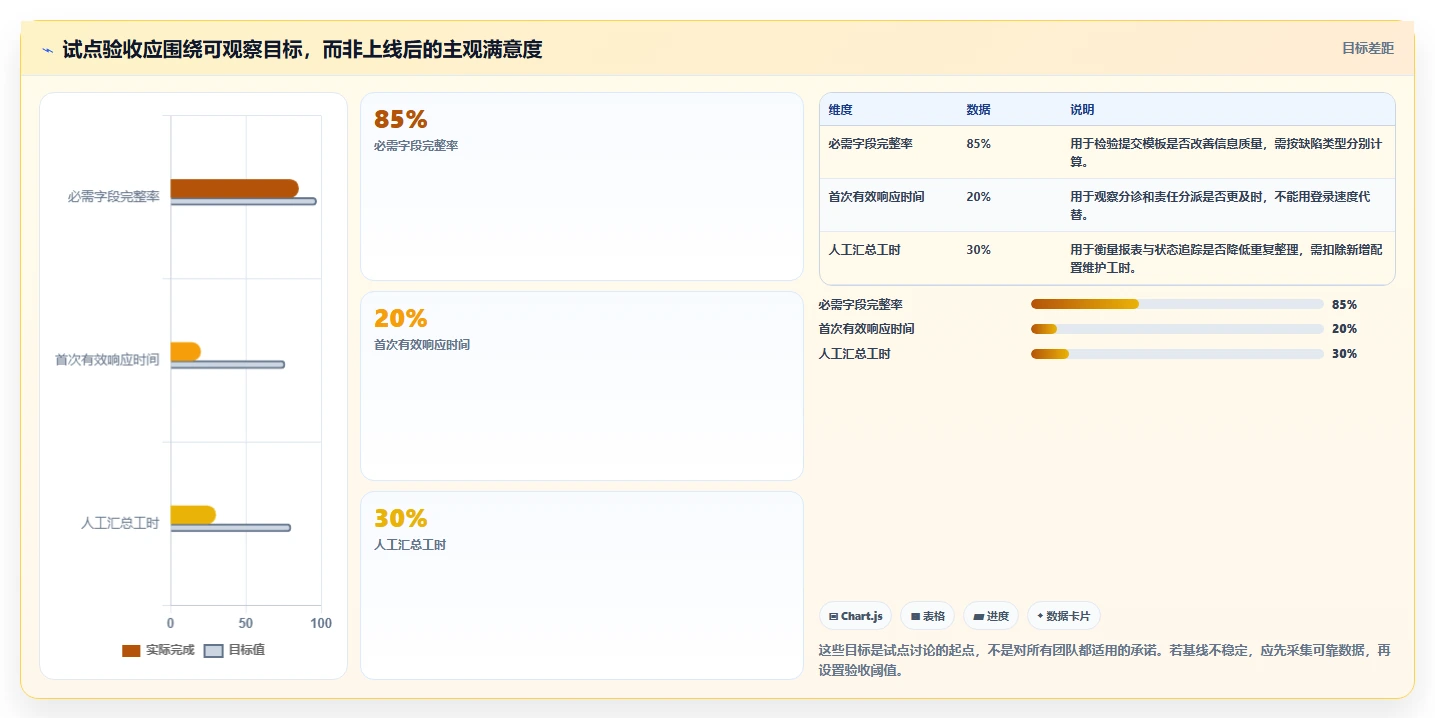Click the 人工汇总工时 table row label
Screen dimensions: 1435x718
click(864, 250)
